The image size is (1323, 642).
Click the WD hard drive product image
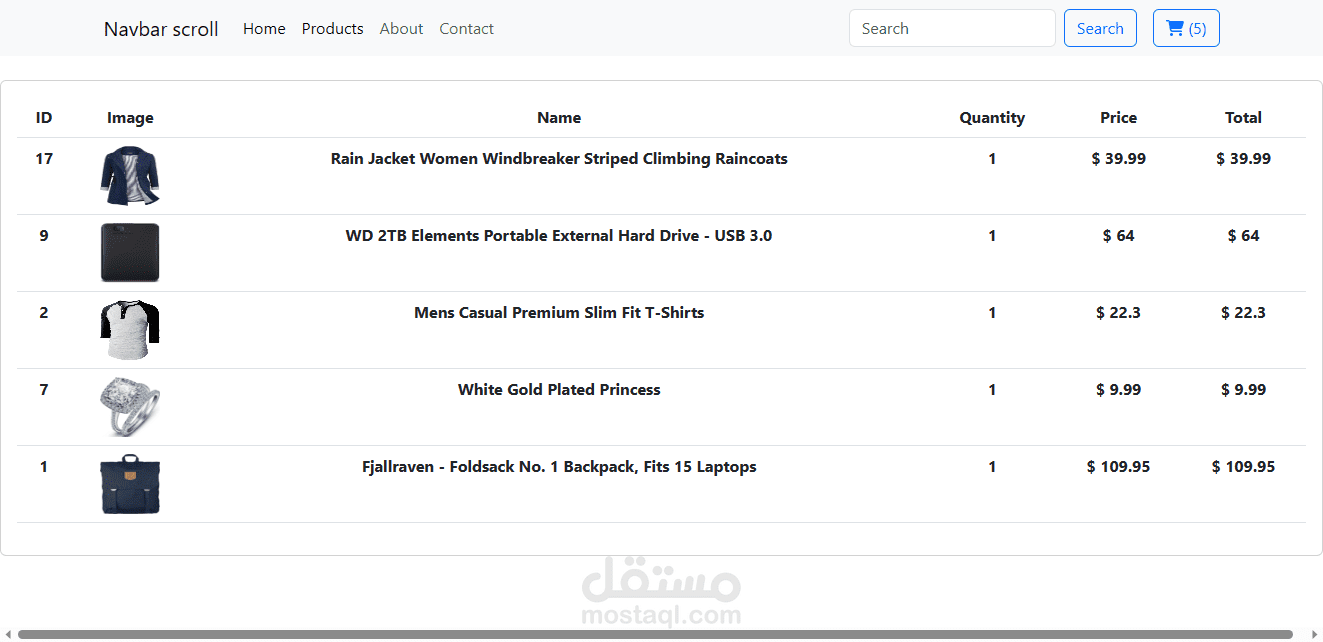coord(130,253)
